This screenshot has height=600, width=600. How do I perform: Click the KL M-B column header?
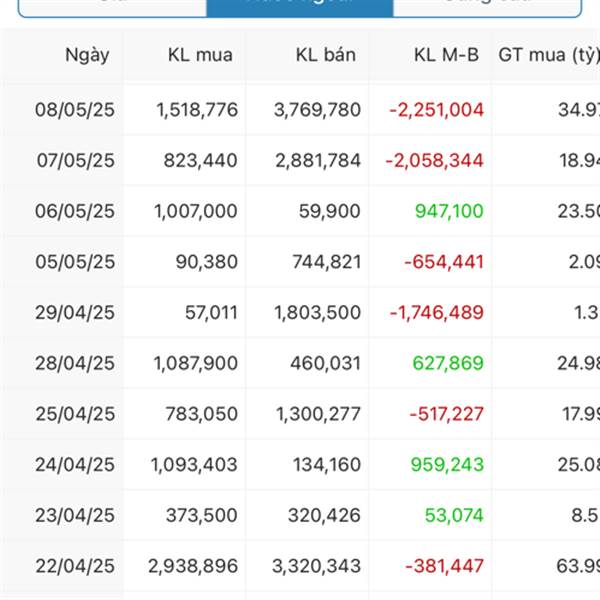446,55
